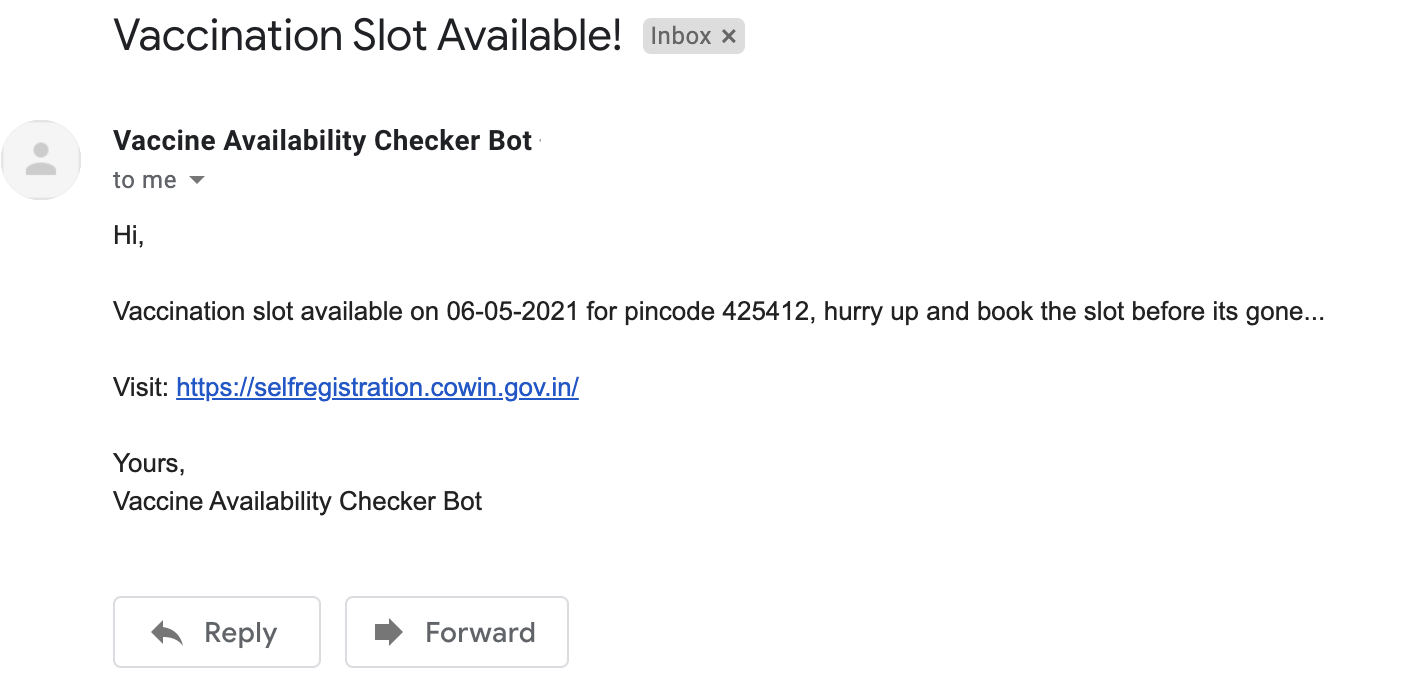Click sender name Vaccine Availability Checker Bot in header
The image size is (1408, 700).
323,141
